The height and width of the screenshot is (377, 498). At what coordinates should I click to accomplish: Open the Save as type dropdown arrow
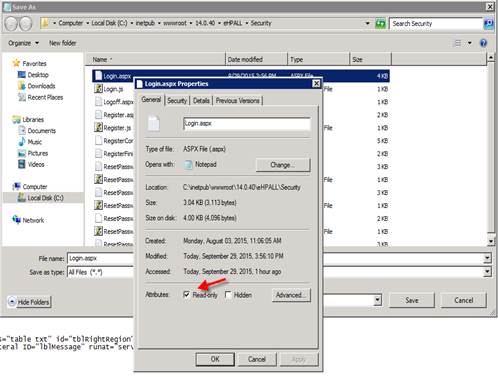point(487,272)
